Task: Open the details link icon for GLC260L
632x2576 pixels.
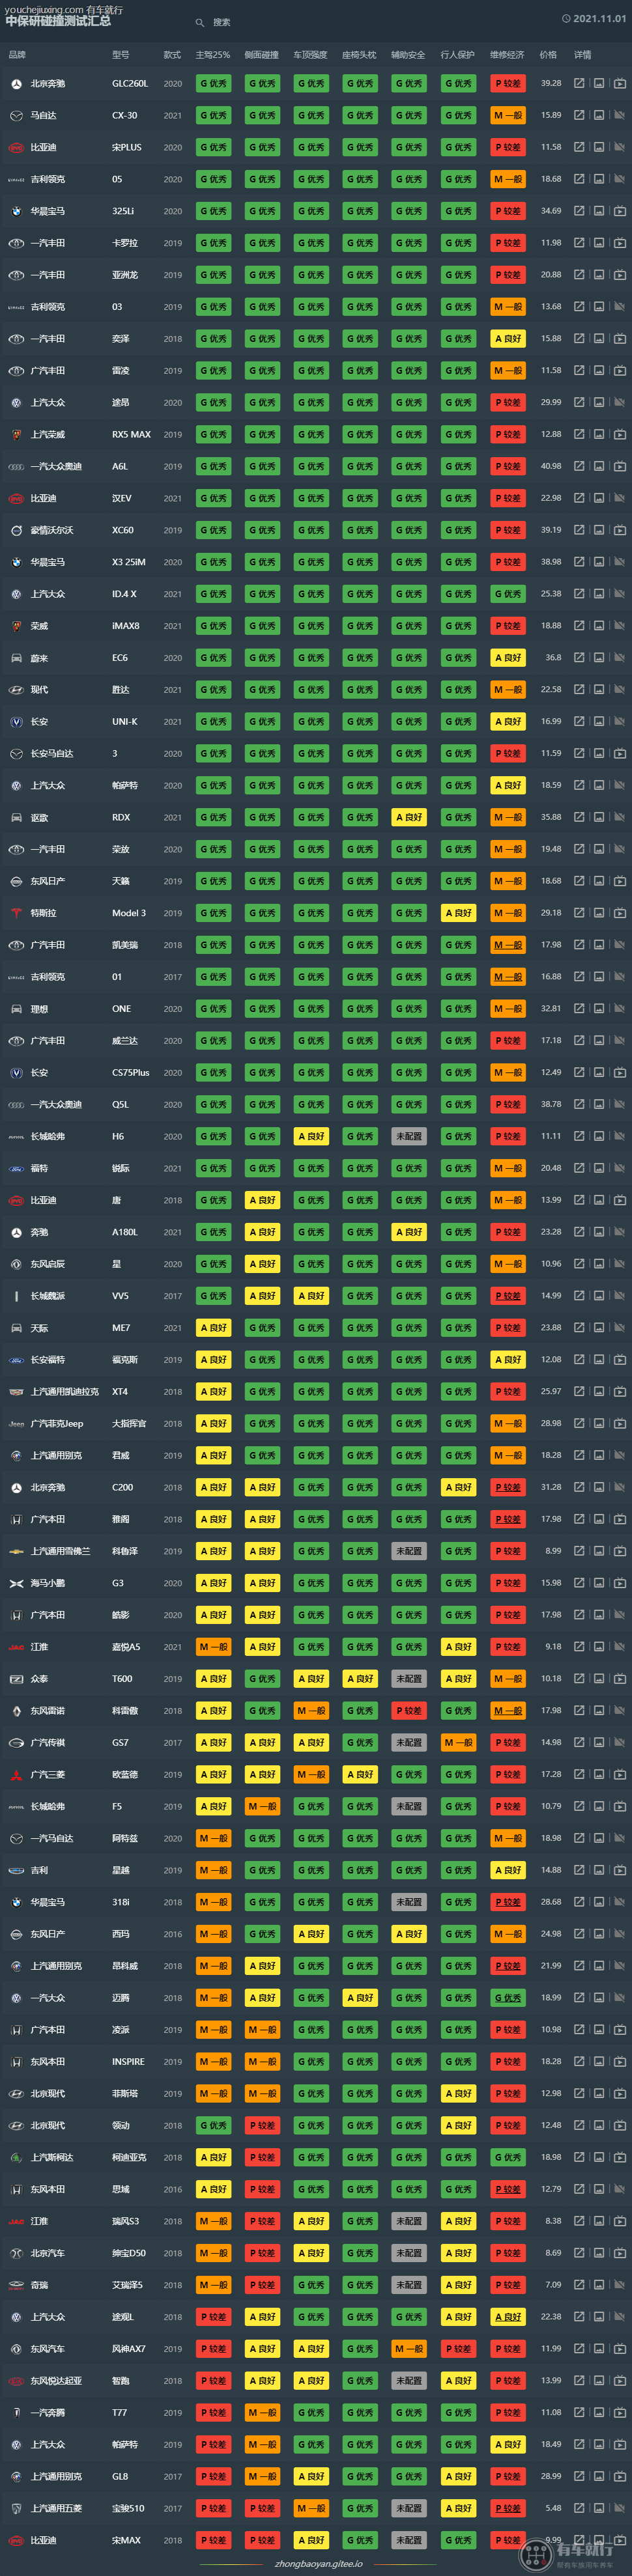Action: (579, 84)
